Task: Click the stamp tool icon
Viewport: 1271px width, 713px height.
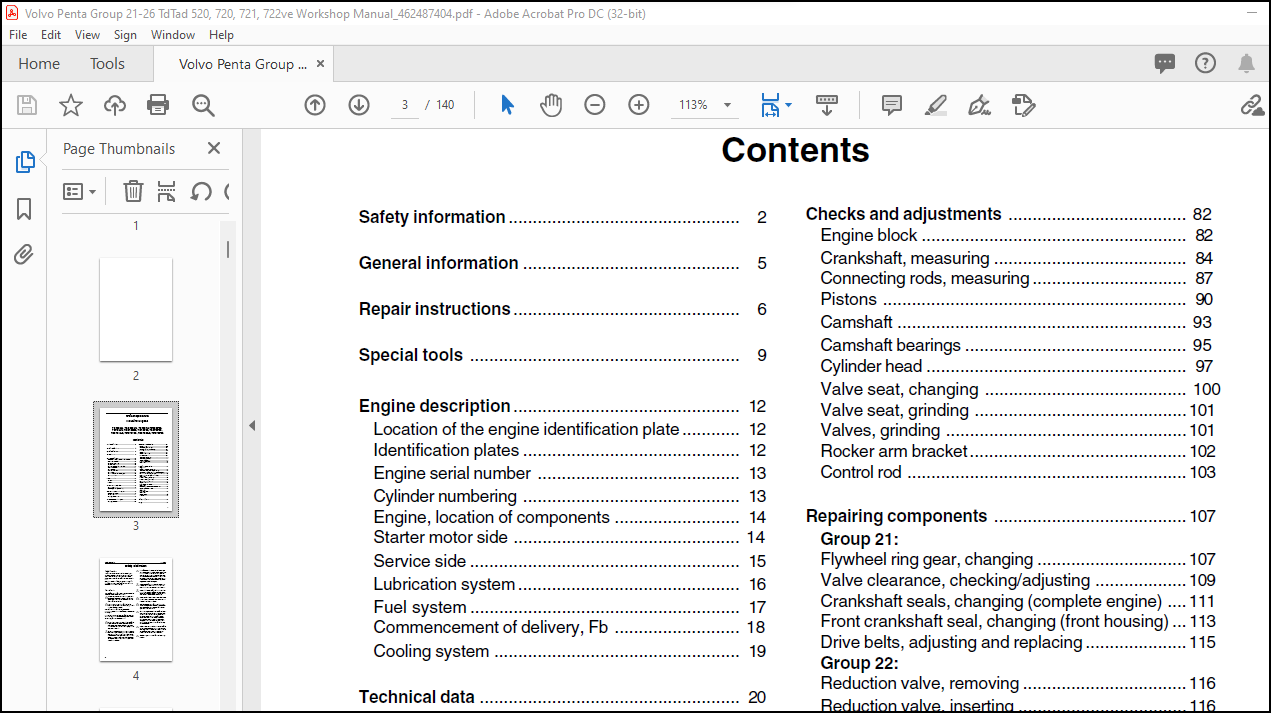Action: [1023, 105]
